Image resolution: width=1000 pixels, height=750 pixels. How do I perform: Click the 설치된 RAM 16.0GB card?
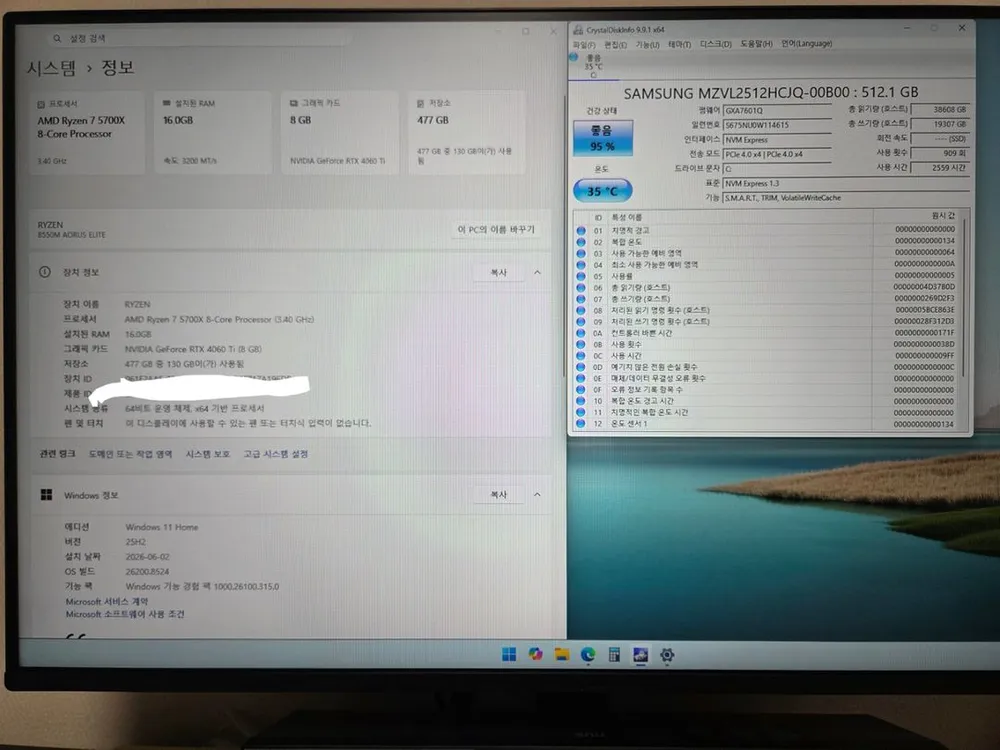click(213, 132)
